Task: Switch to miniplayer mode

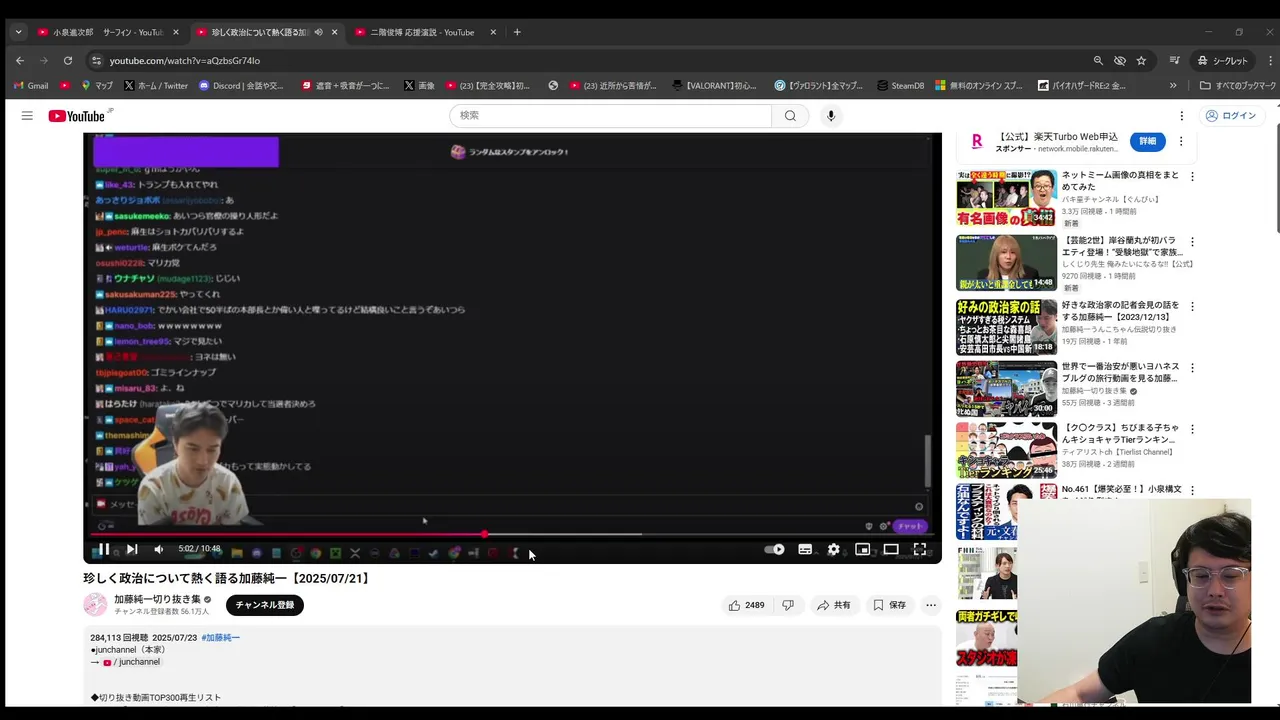Action: click(x=862, y=549)
